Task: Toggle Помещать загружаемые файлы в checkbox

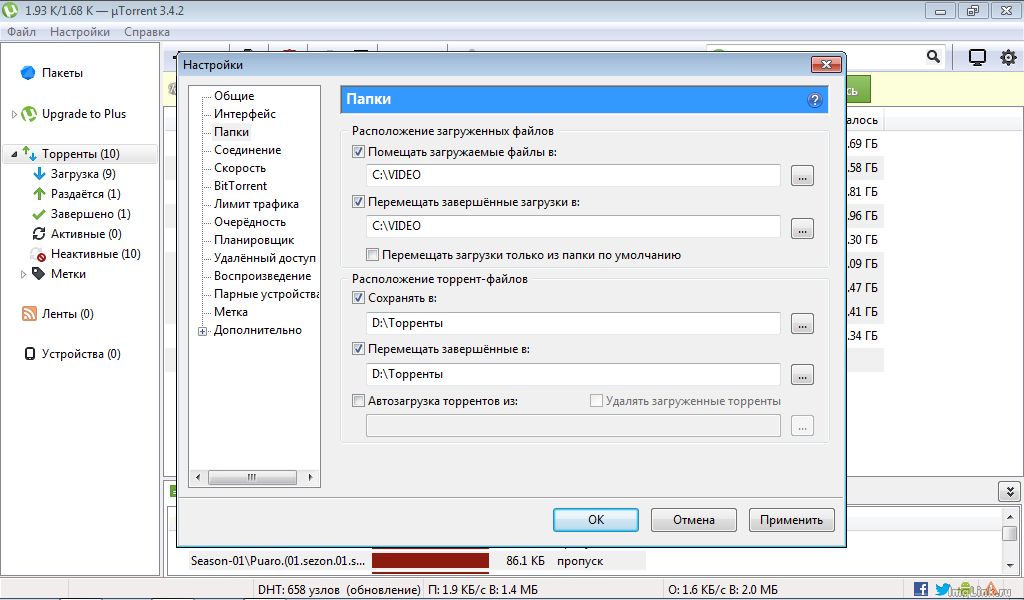Action: [x=358, y=151]
